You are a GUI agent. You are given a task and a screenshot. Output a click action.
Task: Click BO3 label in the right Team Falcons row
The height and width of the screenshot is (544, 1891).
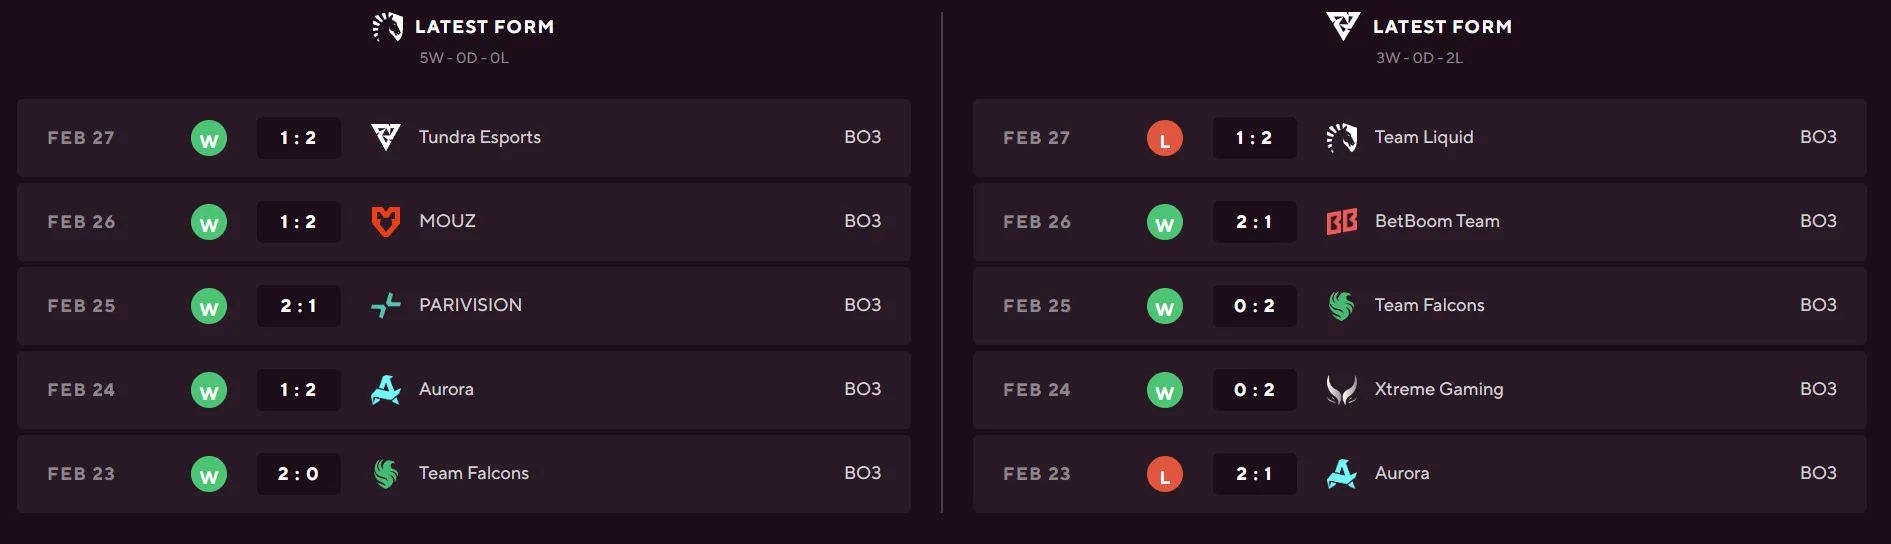pyautogui.click(x=1817, y=305)
